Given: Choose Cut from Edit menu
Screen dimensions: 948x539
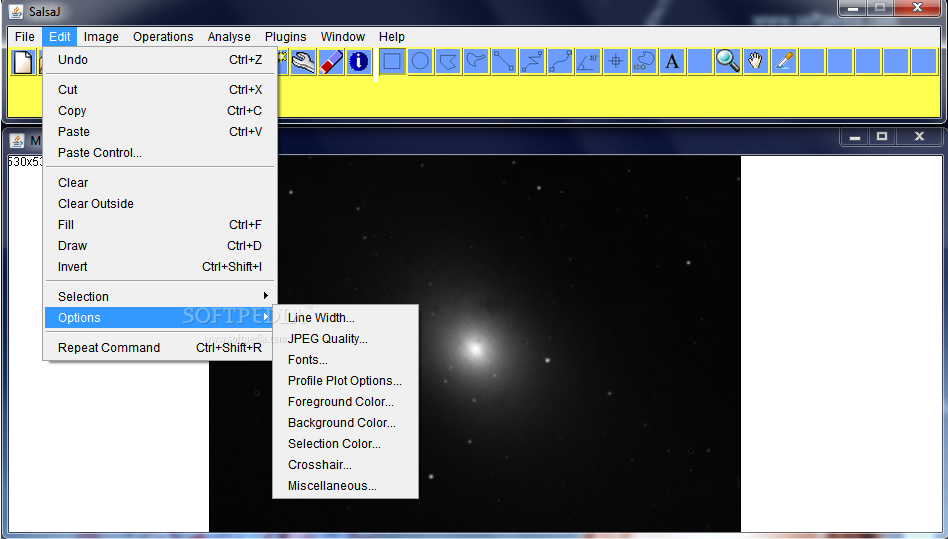Looking at the screenshot, I should tap(160, 89).
